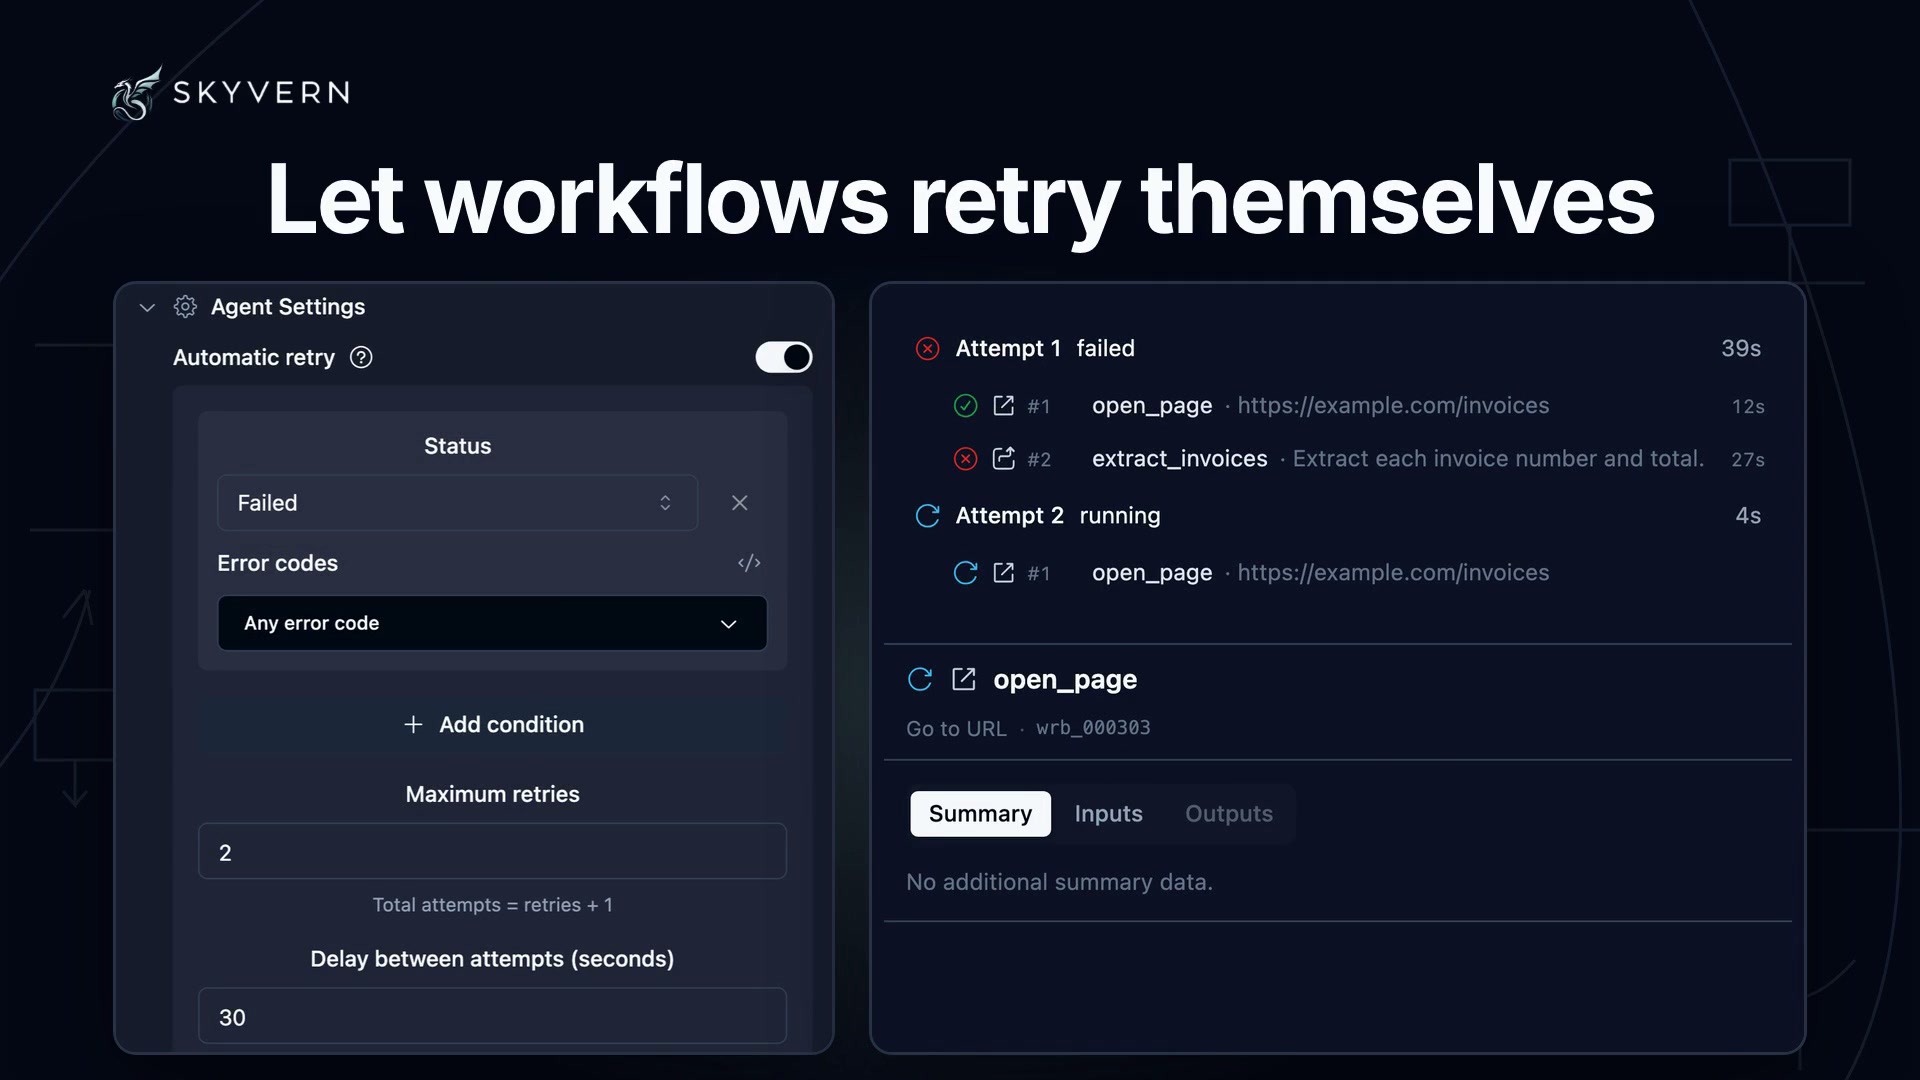Click the Add condition button

pos(492,725)
